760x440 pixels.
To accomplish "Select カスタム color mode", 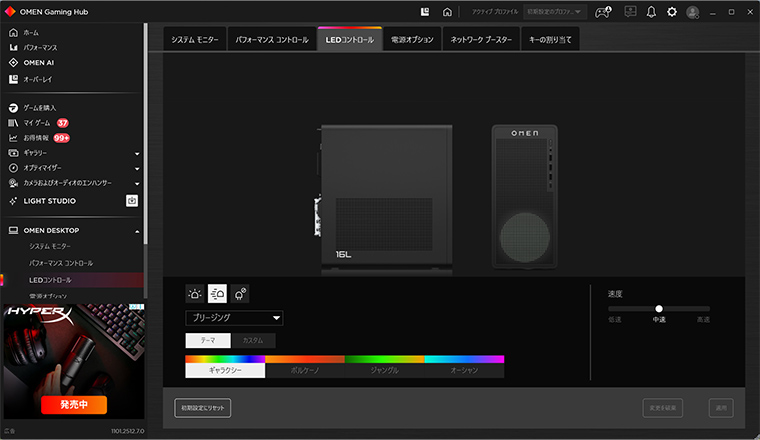I will coord(253,340).
